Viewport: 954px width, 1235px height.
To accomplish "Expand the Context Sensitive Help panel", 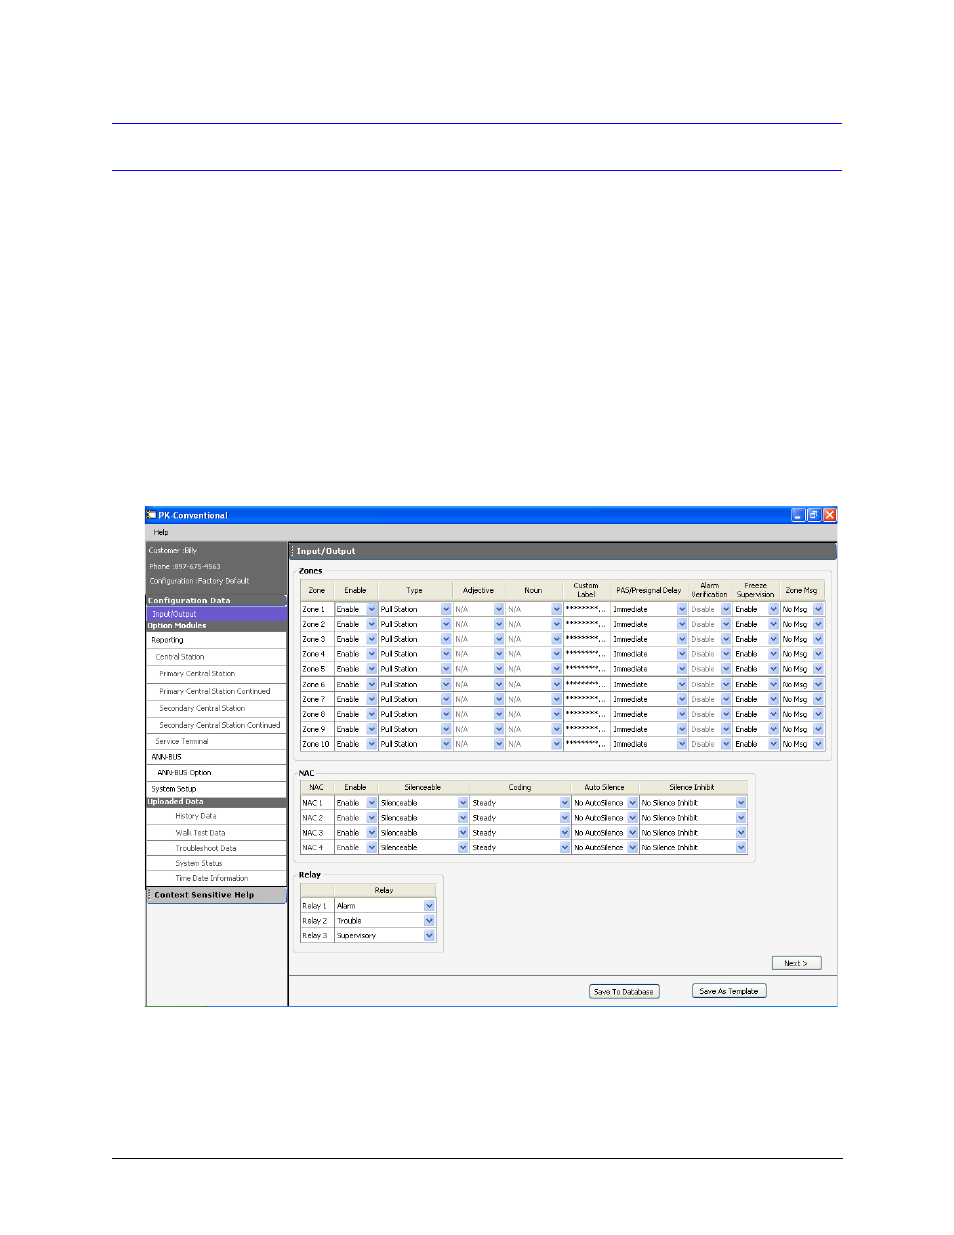I will [x=216, y=895].
